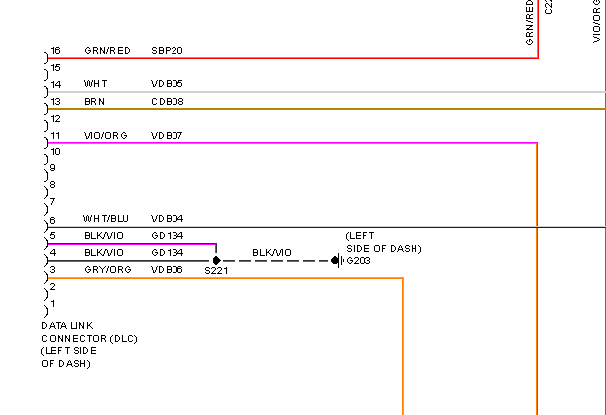
Task: Click the G203 ground label
Action: (358, 261)
